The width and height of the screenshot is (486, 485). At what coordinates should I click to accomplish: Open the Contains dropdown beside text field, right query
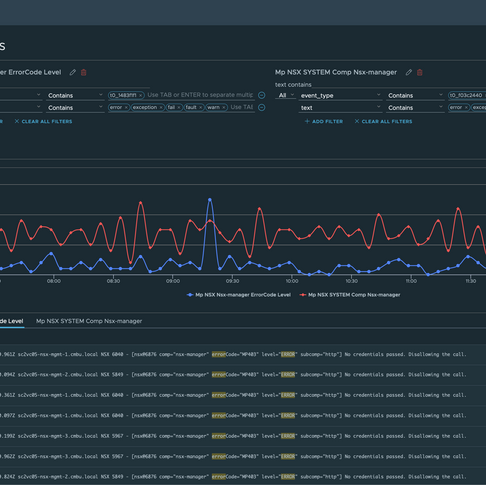point(415,108)
